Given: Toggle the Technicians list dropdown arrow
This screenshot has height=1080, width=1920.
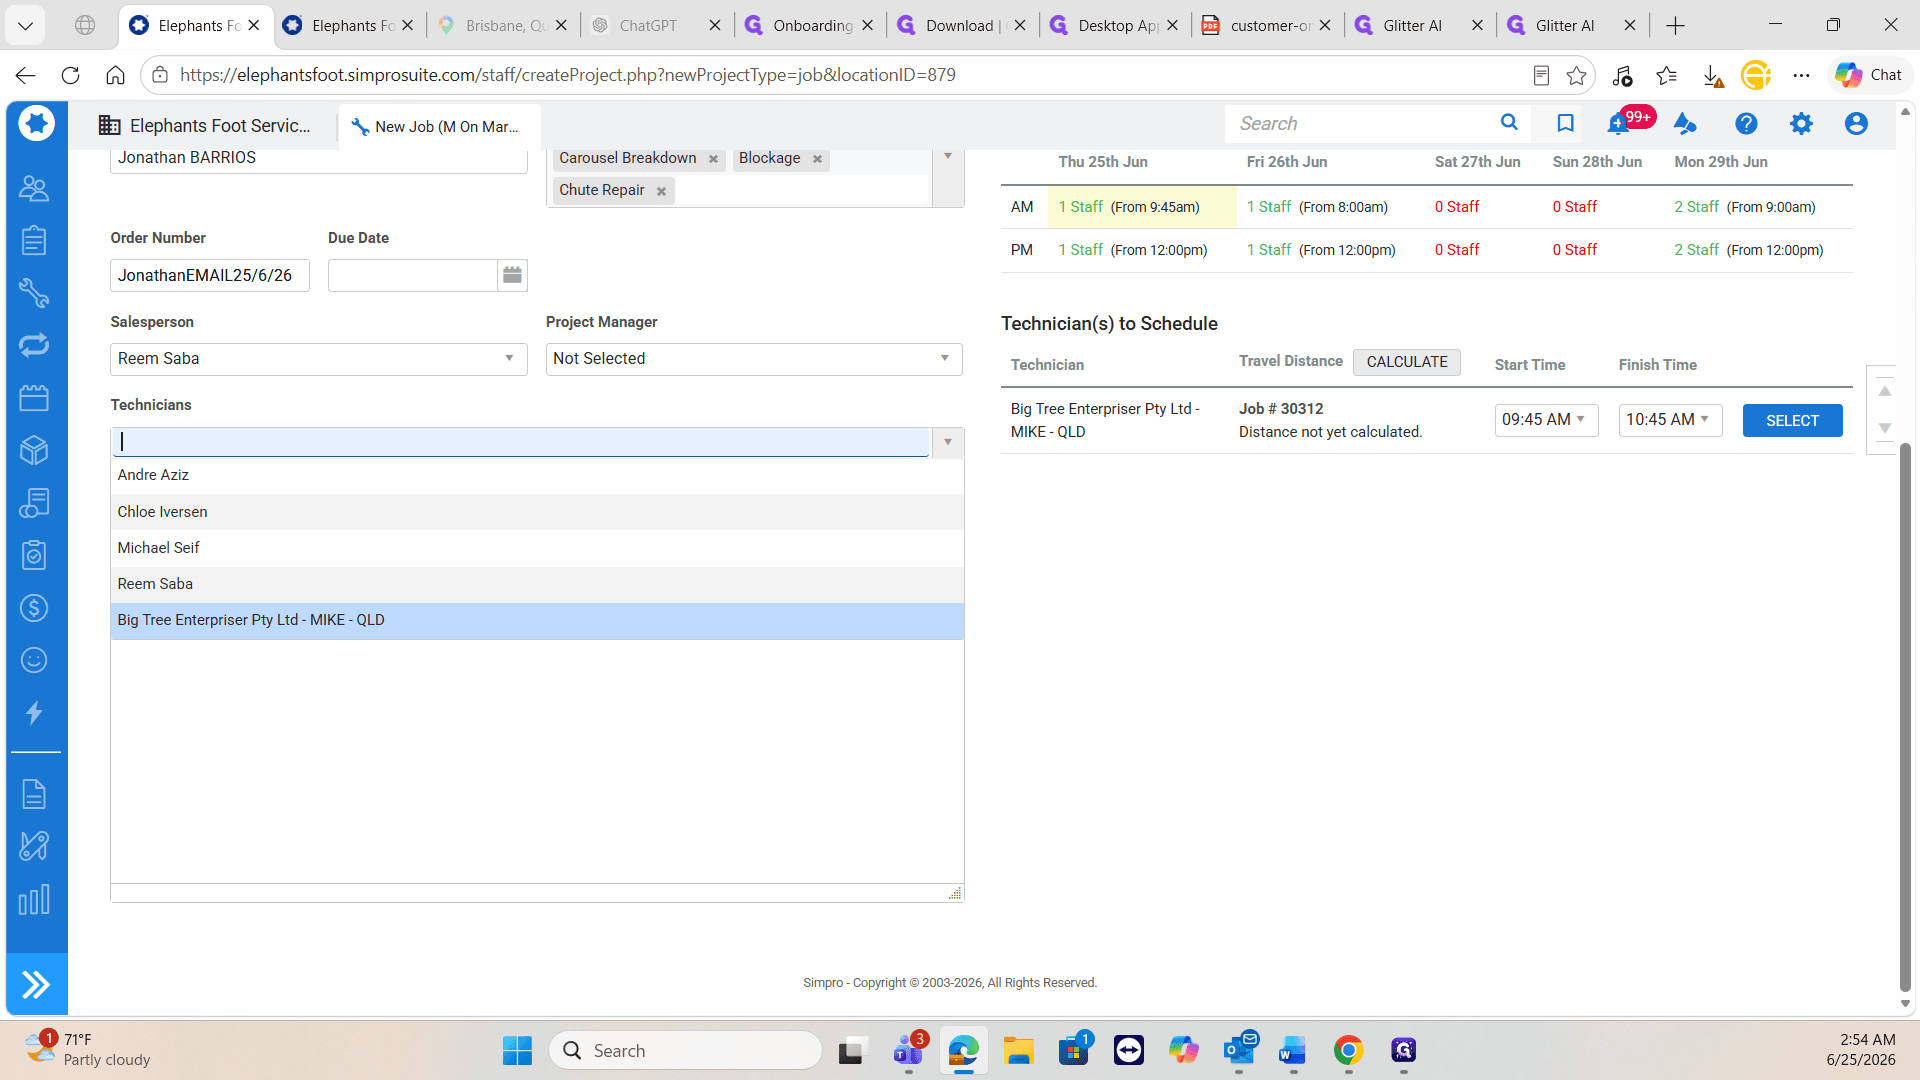Looking at the screenshot, I should tap(947, 442).
